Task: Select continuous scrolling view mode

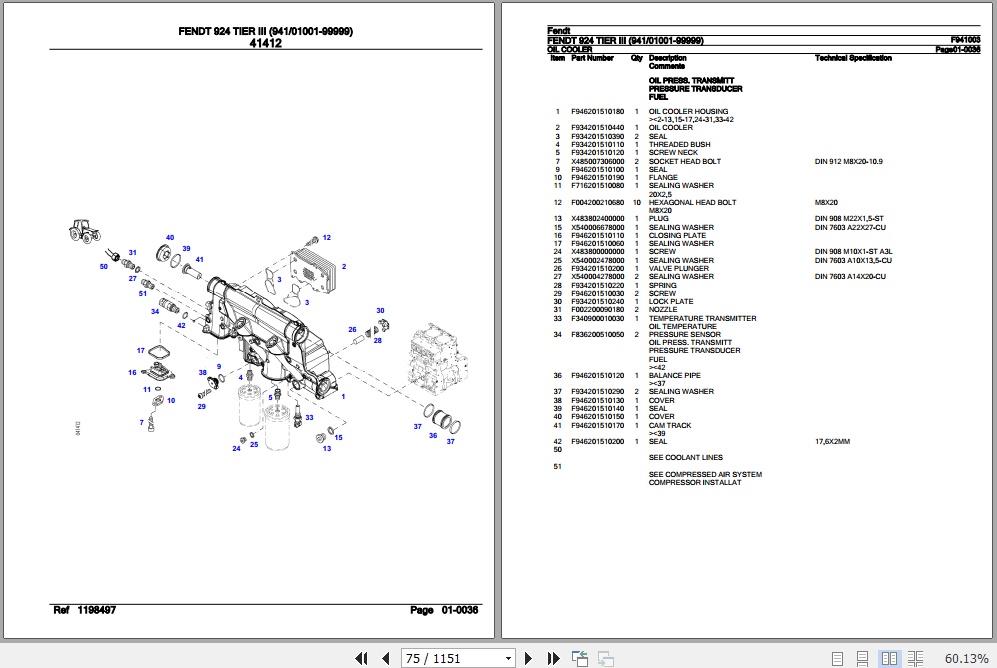Action: click(862, 658)
